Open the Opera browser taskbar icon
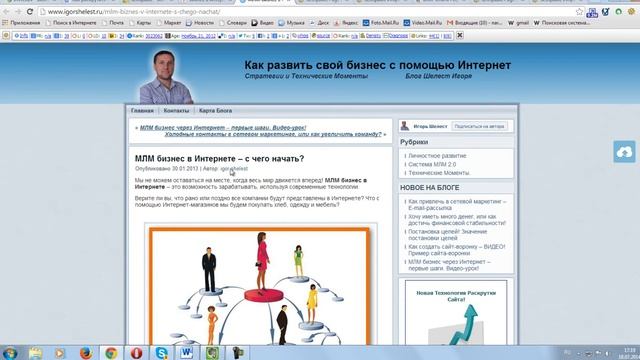The width and height of the screenshot is (640, 360). click(136, 353)
